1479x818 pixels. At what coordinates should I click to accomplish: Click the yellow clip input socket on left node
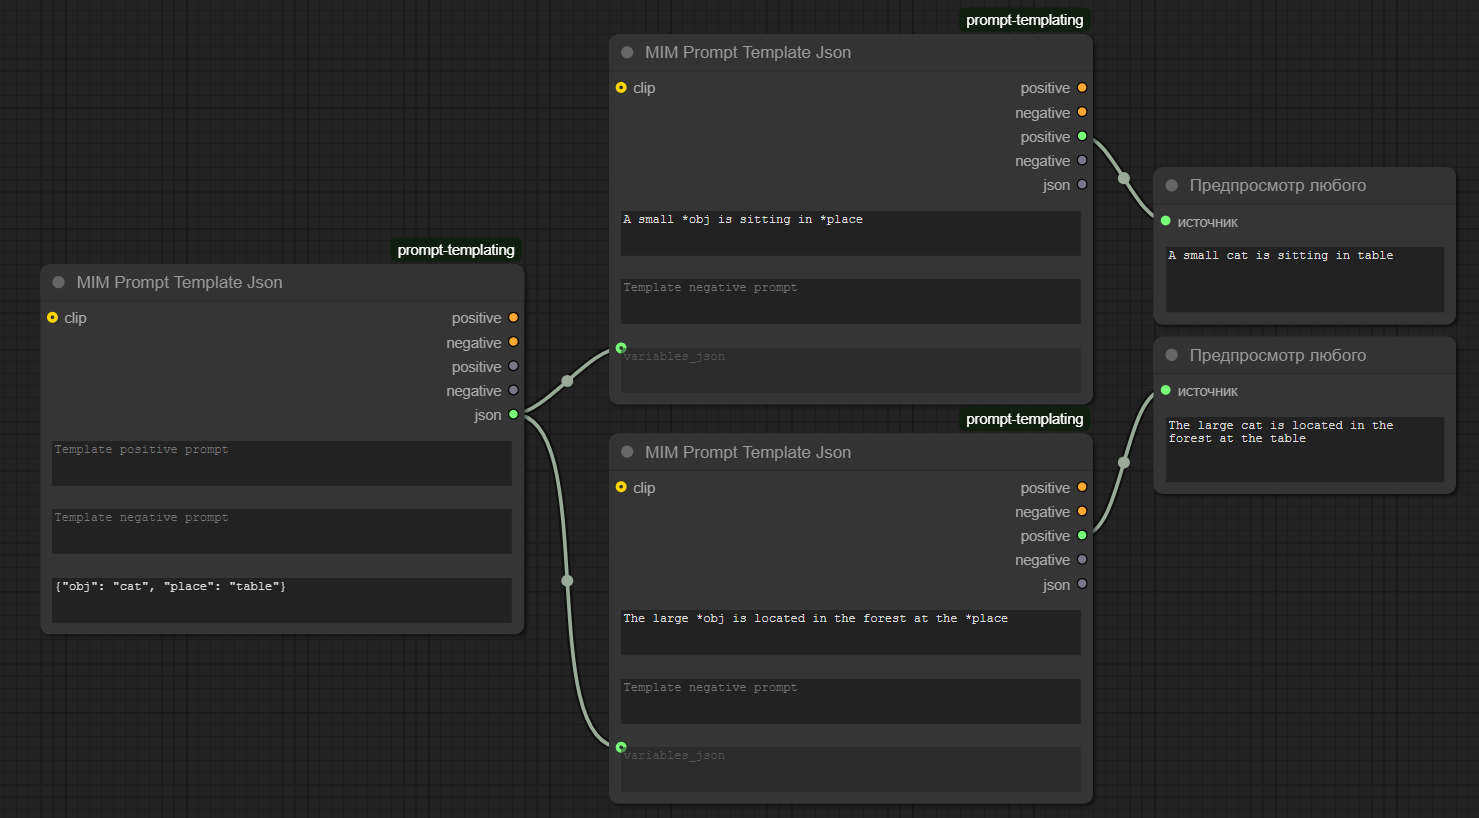click(x=52, y=317)
